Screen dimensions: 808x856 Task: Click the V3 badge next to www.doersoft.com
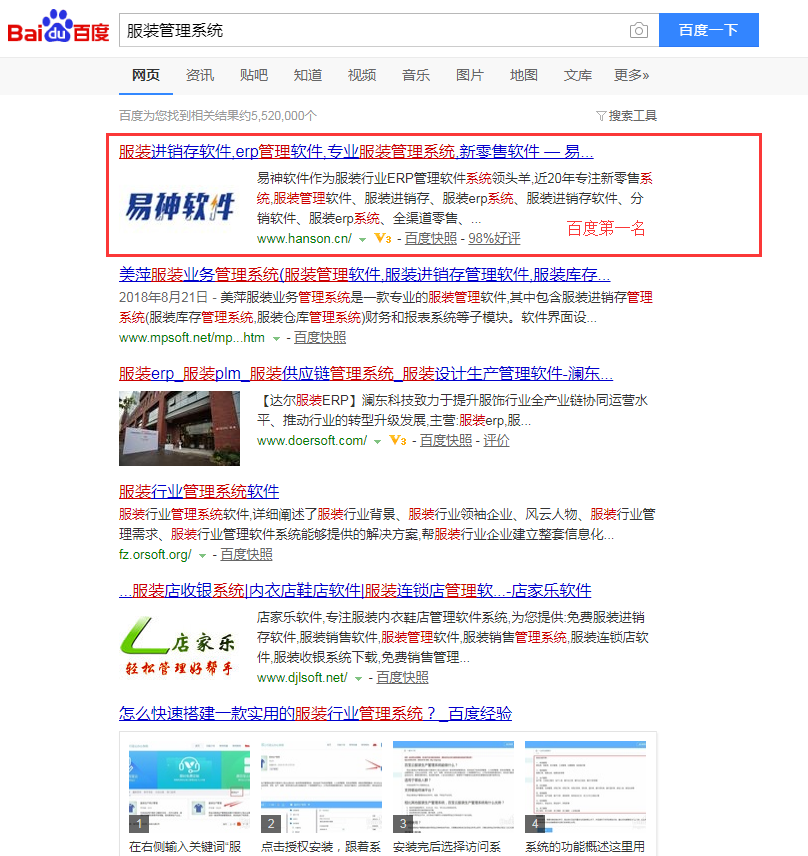pos(398,441)
